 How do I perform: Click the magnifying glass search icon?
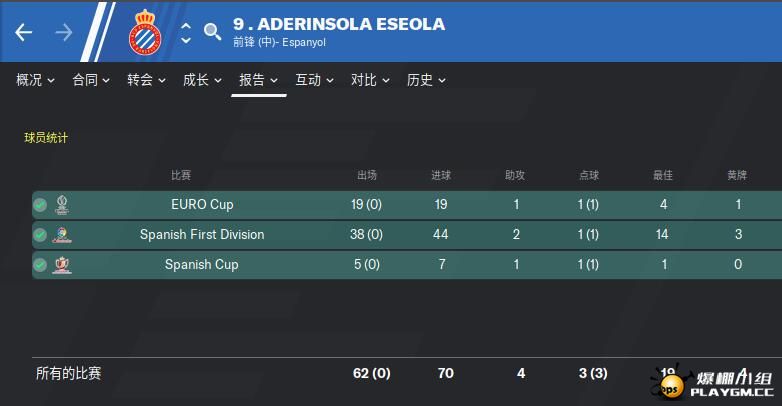[x=212, y=31]
